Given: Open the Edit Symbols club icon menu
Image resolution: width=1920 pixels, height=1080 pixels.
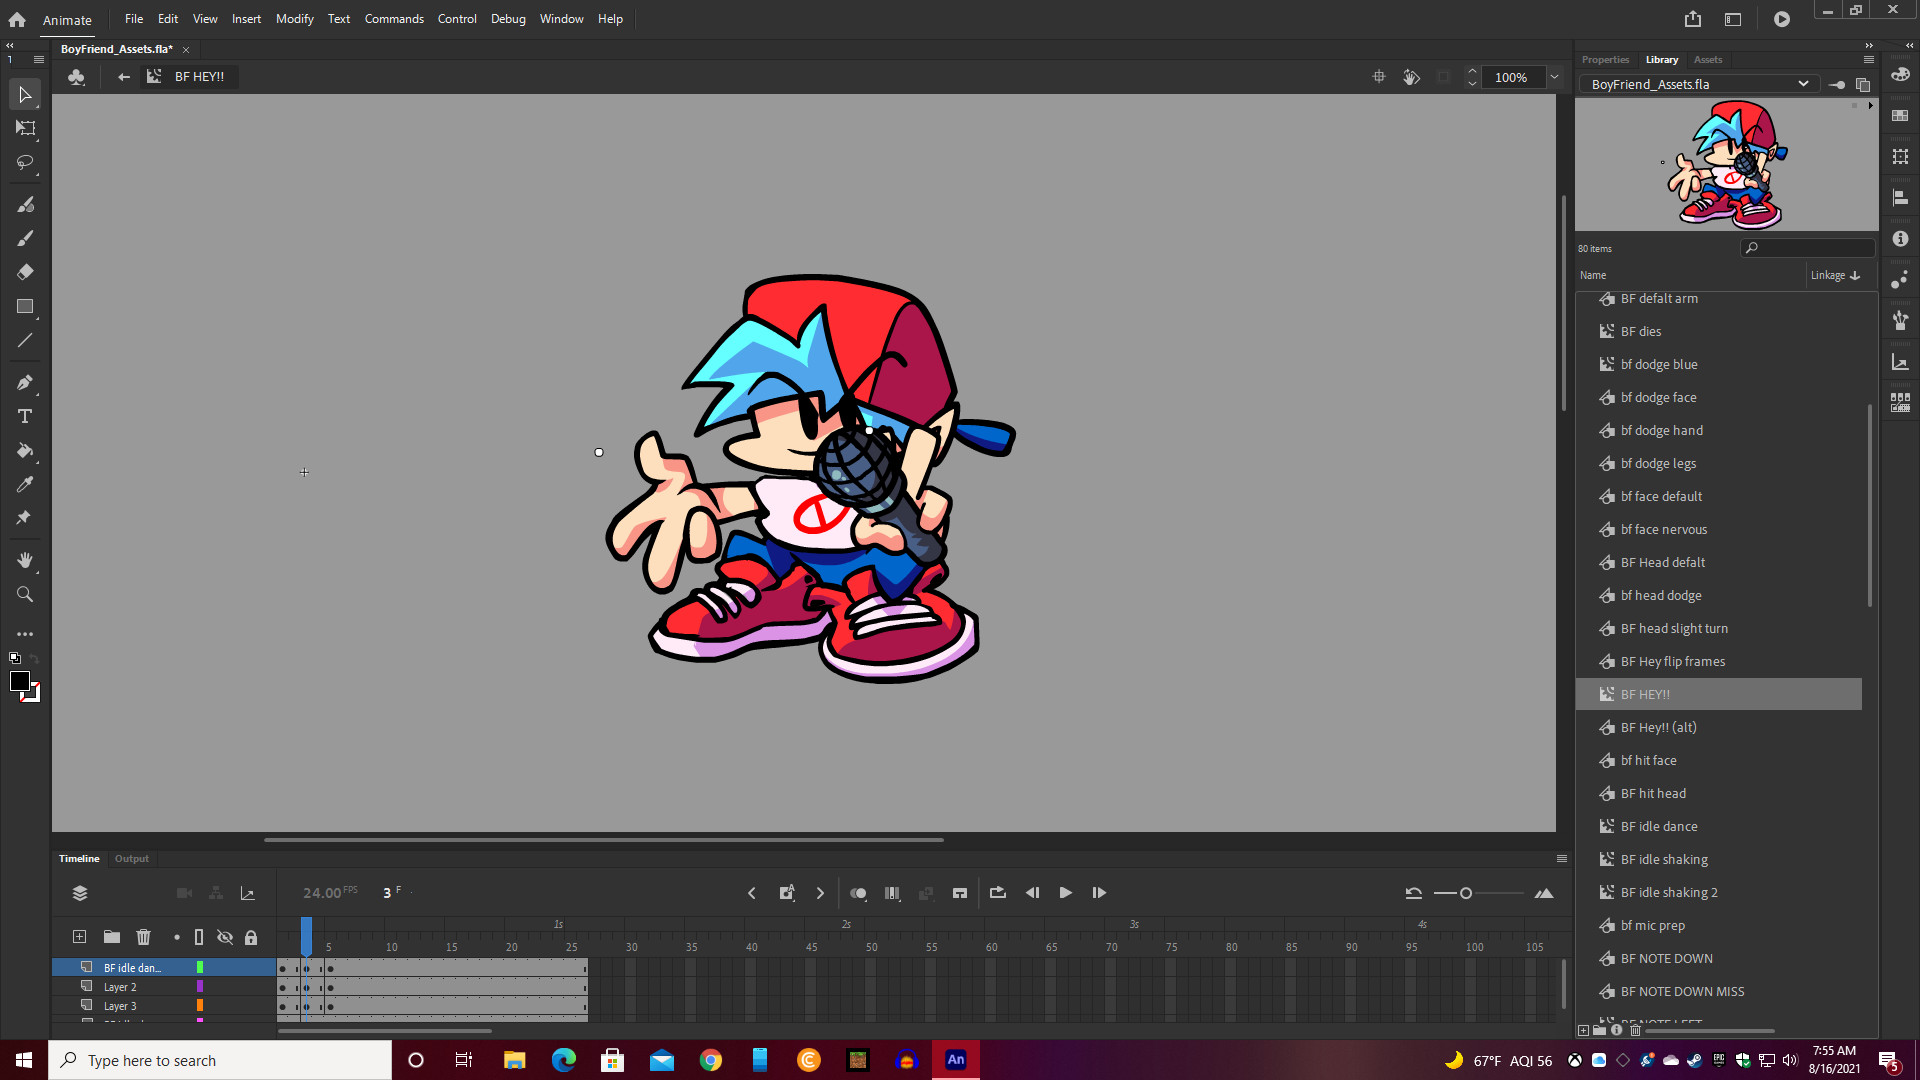Looking at the screenshot, I should pos(76,77).
